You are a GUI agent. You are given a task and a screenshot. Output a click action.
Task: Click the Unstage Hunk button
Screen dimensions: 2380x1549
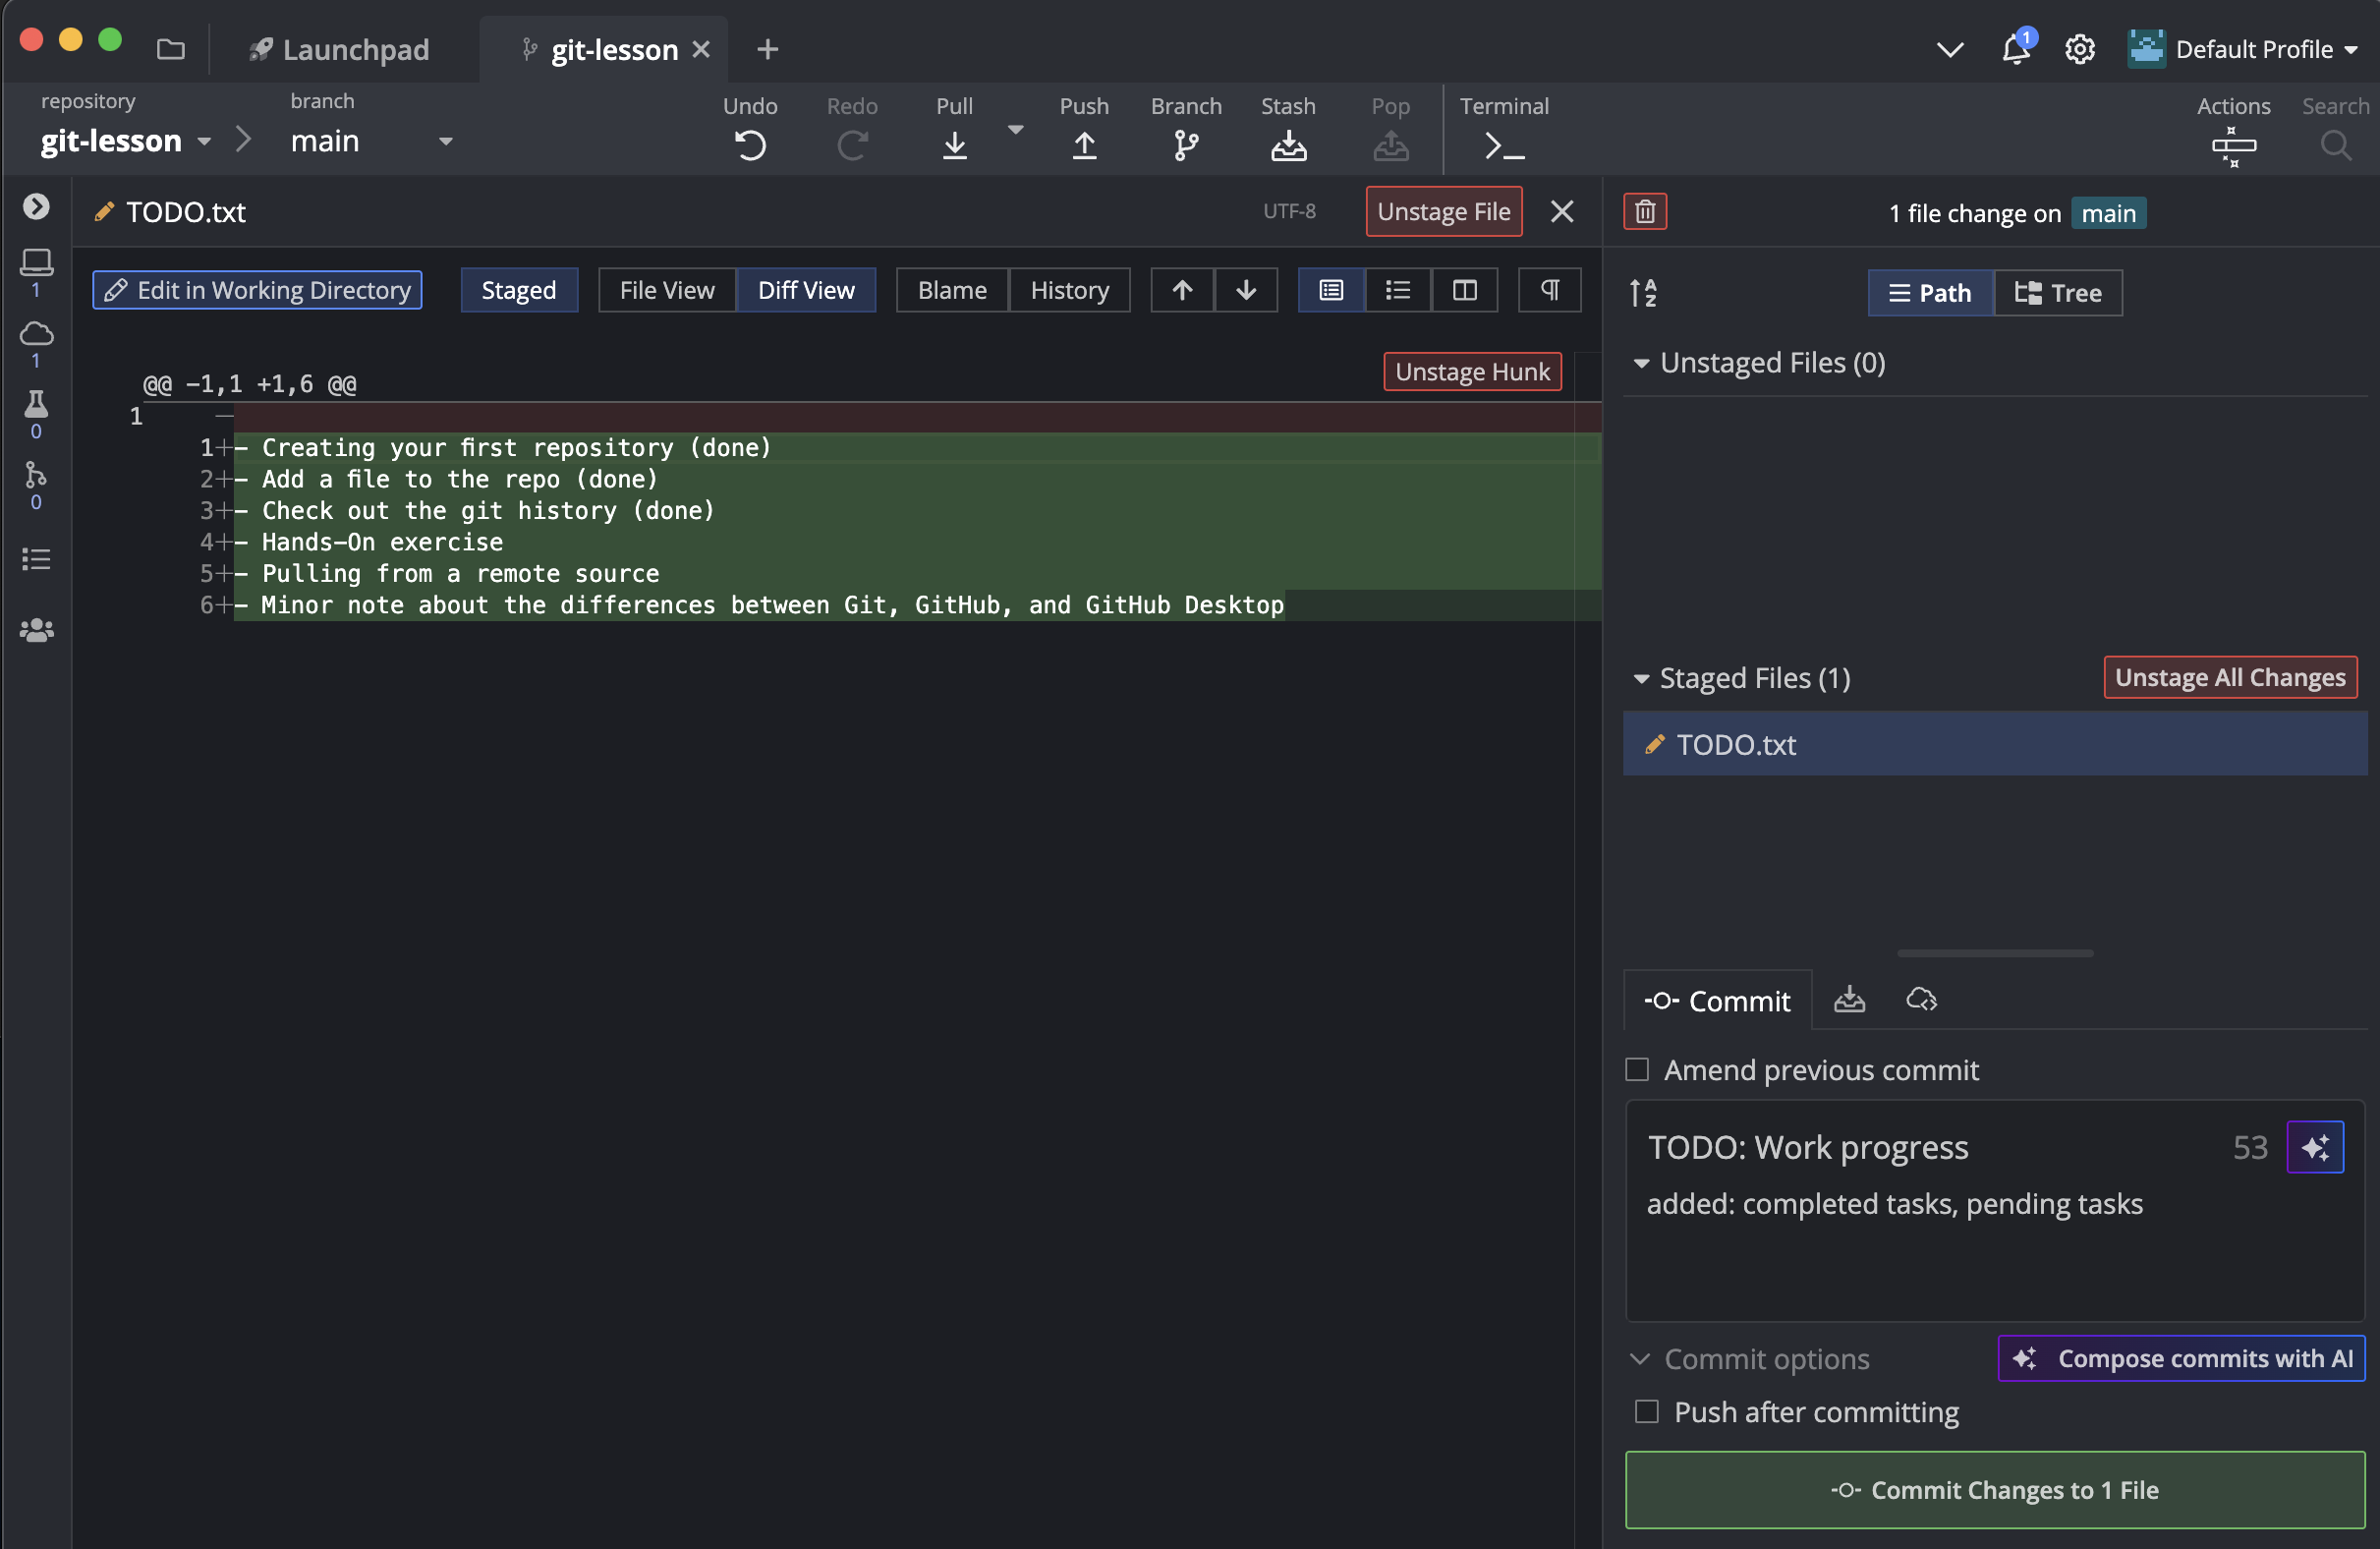pyautogui.click(x=1471, y=372)
